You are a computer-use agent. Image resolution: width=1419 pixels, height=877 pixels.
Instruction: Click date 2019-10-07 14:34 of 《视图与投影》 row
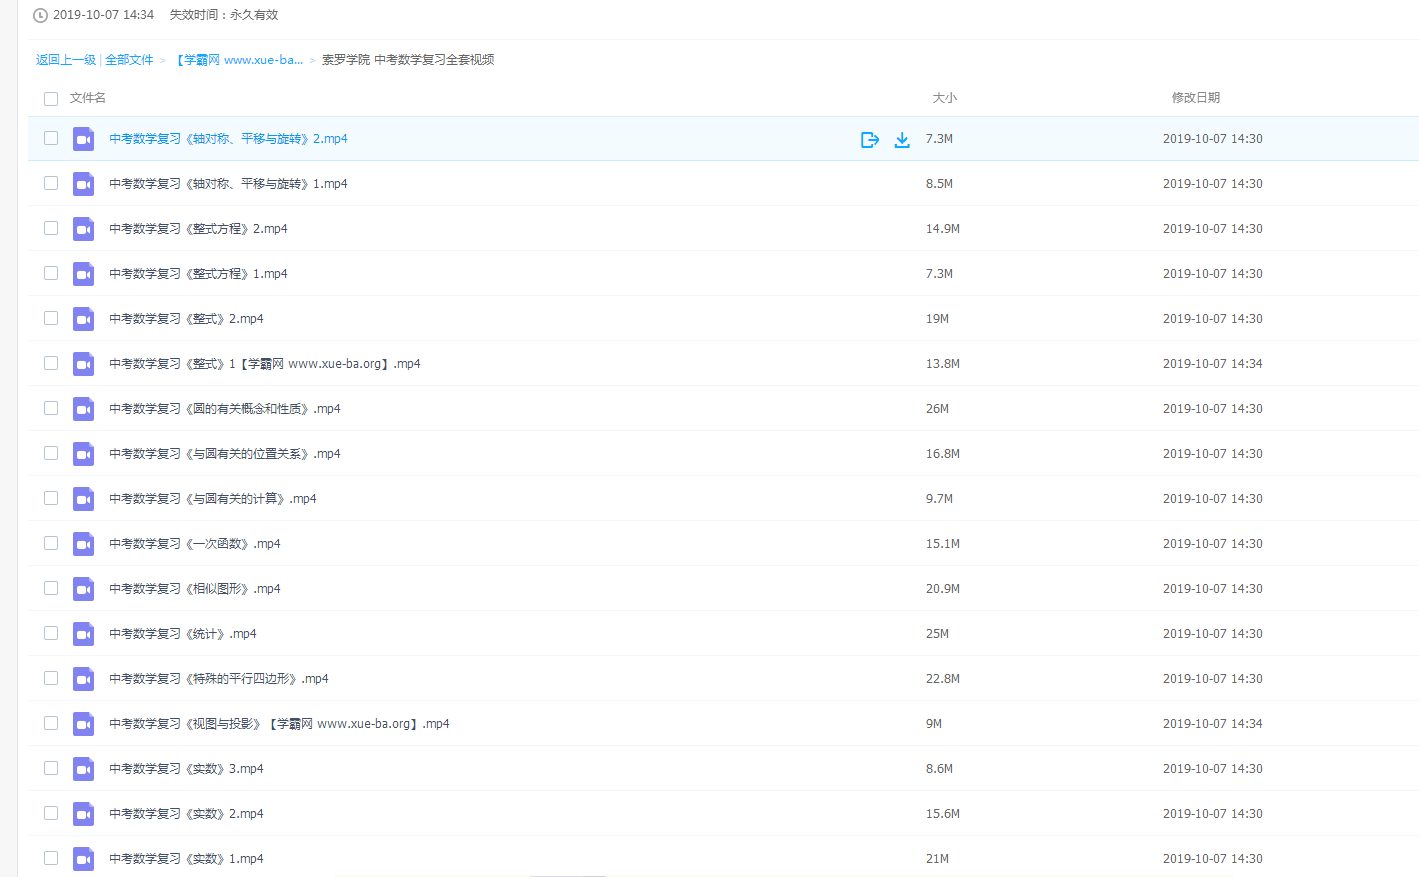[x=1213, y=724]
